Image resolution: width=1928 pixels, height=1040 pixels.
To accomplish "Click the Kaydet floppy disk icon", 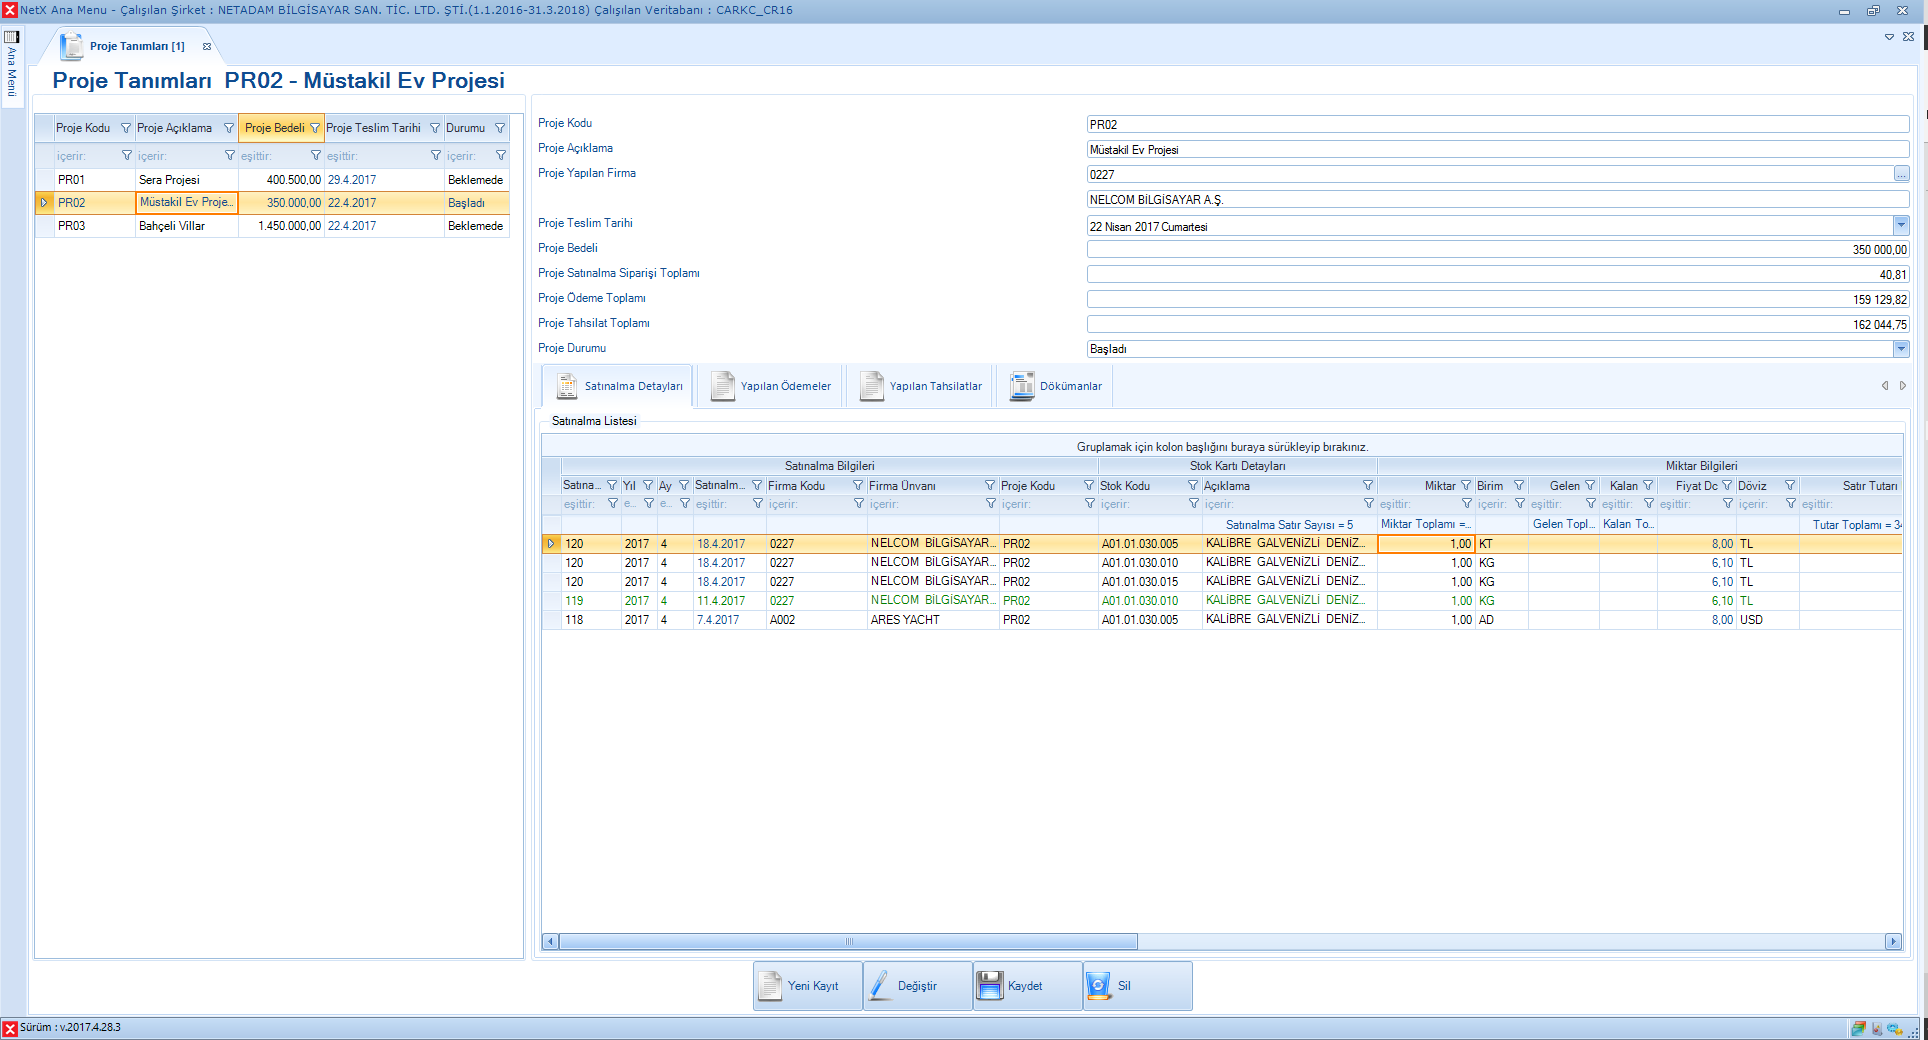I will 989,986.
